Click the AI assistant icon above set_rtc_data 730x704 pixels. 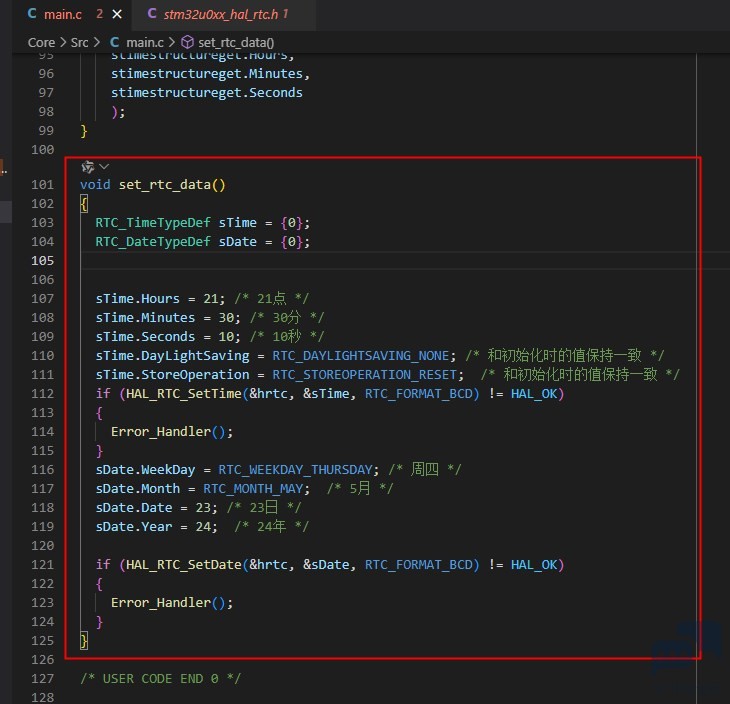click(x=88, y=166)
